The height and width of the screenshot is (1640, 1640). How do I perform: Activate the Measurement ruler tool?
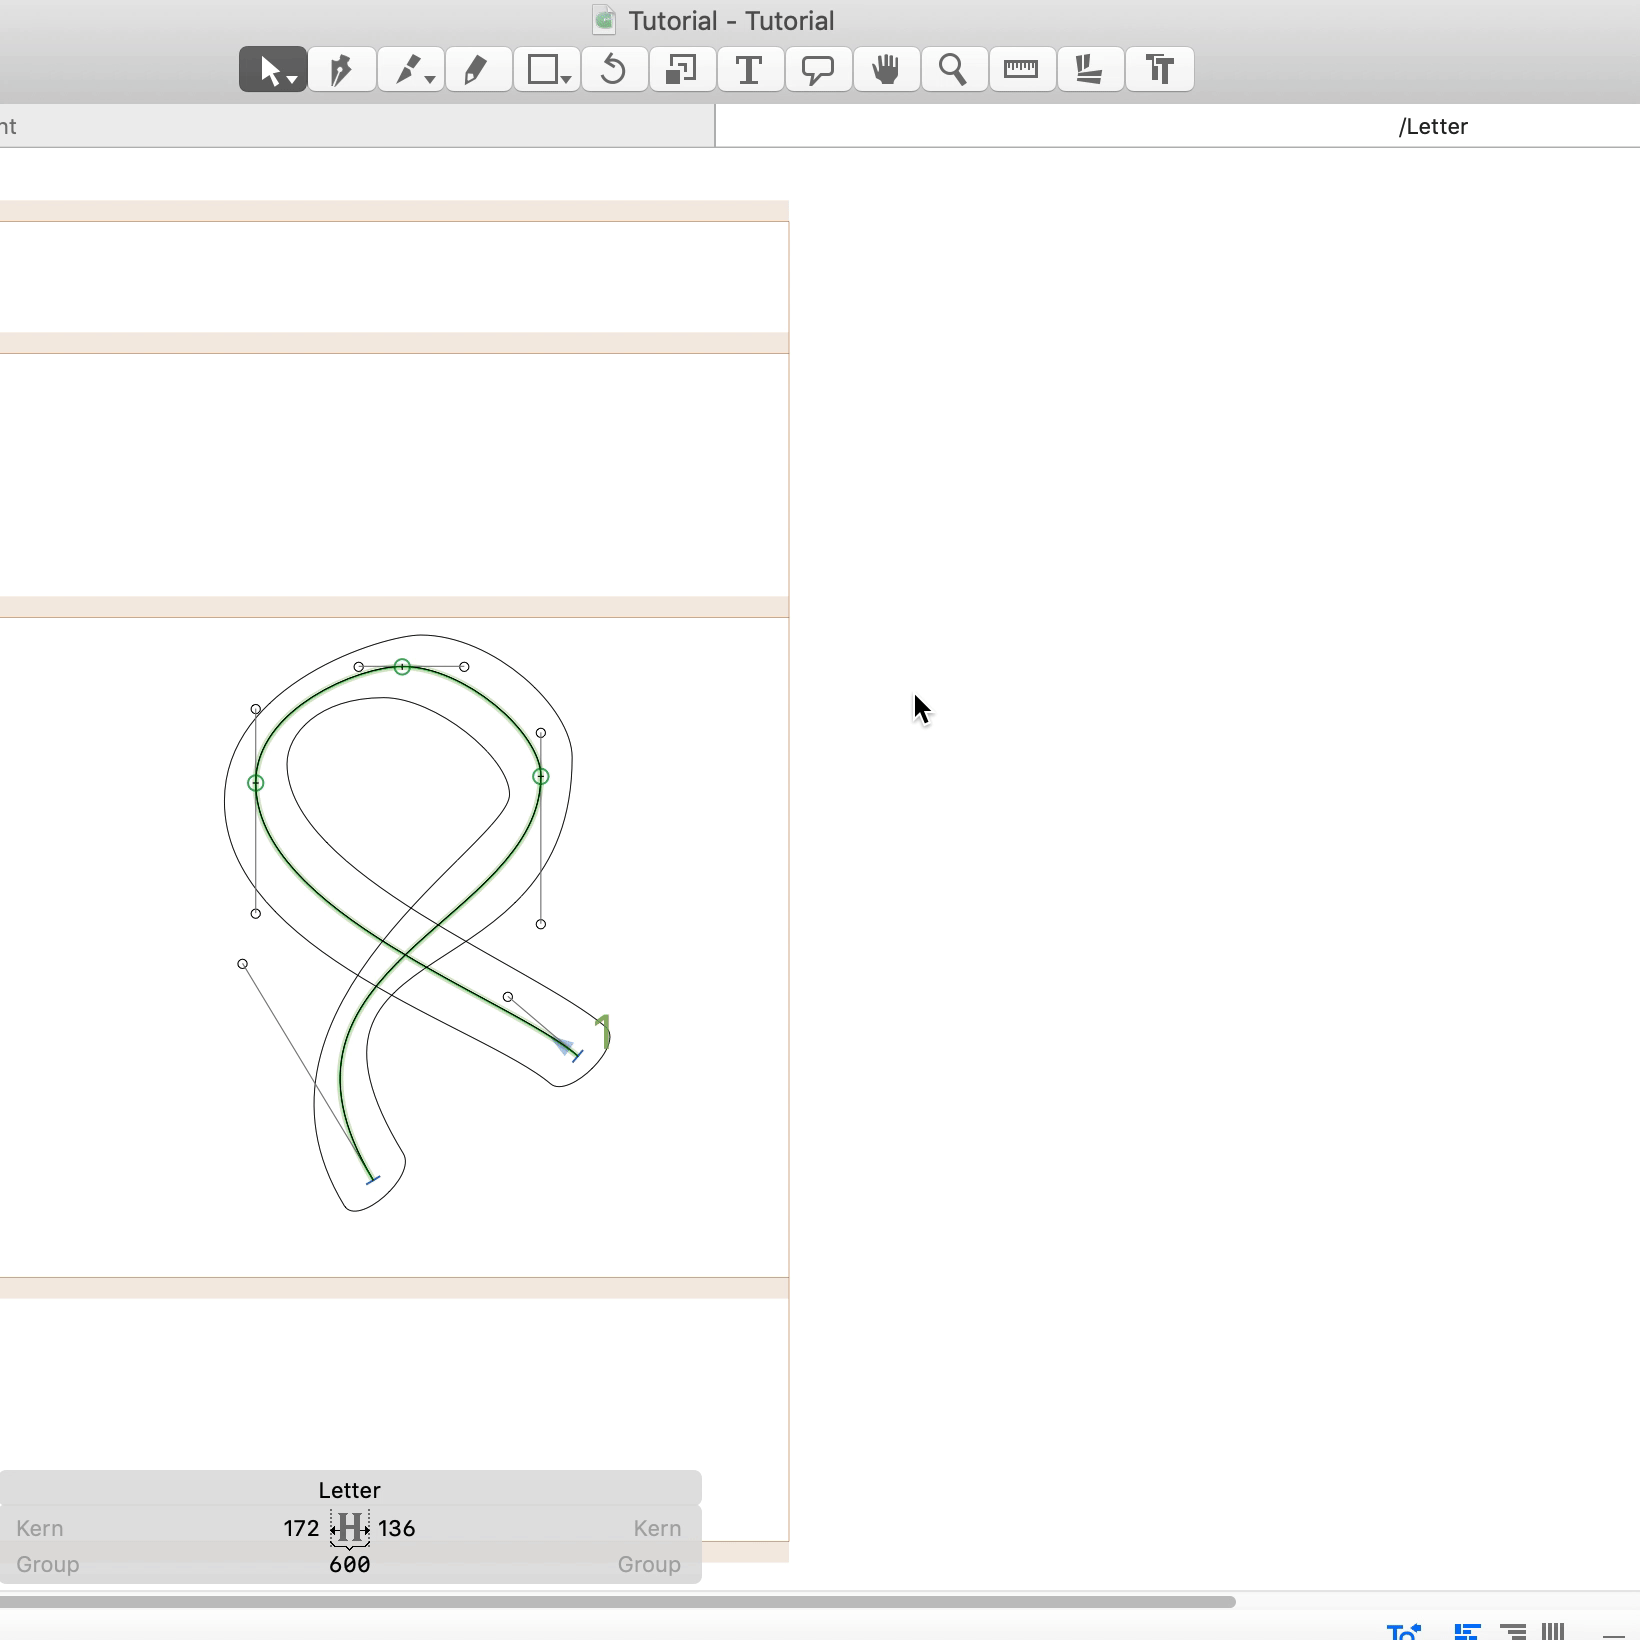(x=1022, y=70)
